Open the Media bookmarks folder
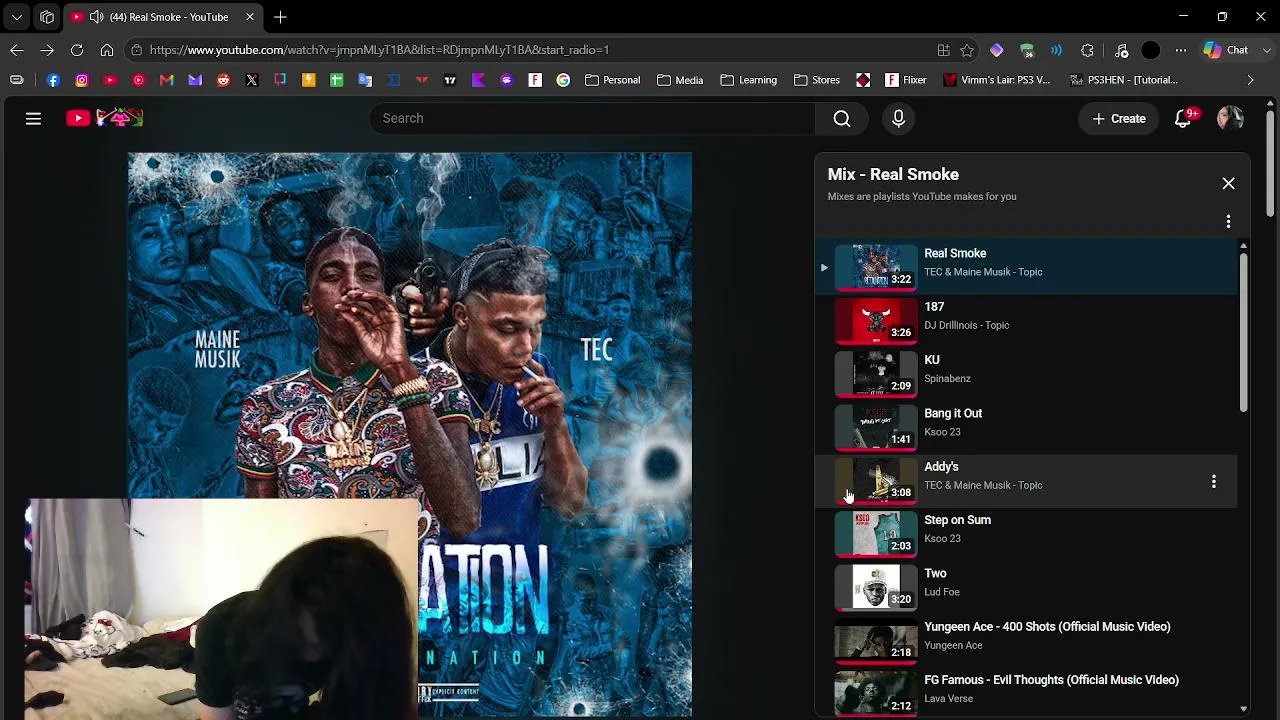This screenshot has width=1280, height=720. coord(680,80)
